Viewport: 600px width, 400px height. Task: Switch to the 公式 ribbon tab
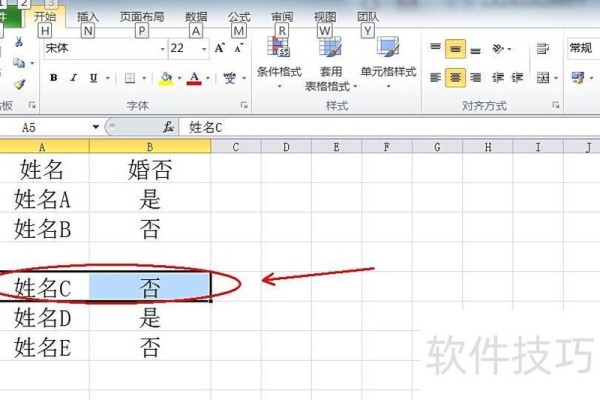coord(239,17)
